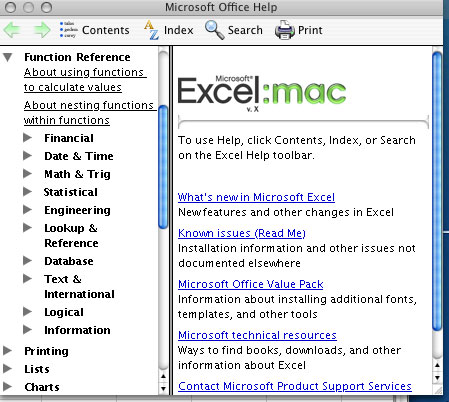Image resolution: width=449 pixels, height=402 pixels.
Task: Click right pane scrollbar up arrow
Action: pyautogui.click(x=437, y=365)
